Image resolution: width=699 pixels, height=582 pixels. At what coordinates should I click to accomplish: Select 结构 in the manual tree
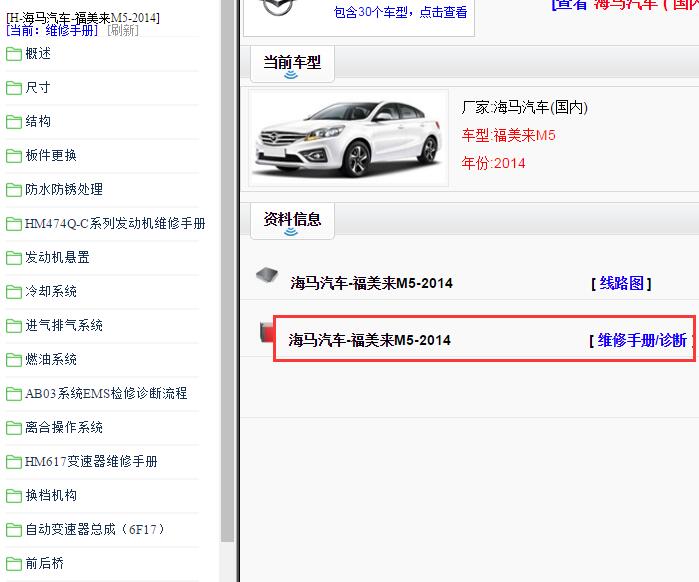pyautogui.click(x=38, y=121)
